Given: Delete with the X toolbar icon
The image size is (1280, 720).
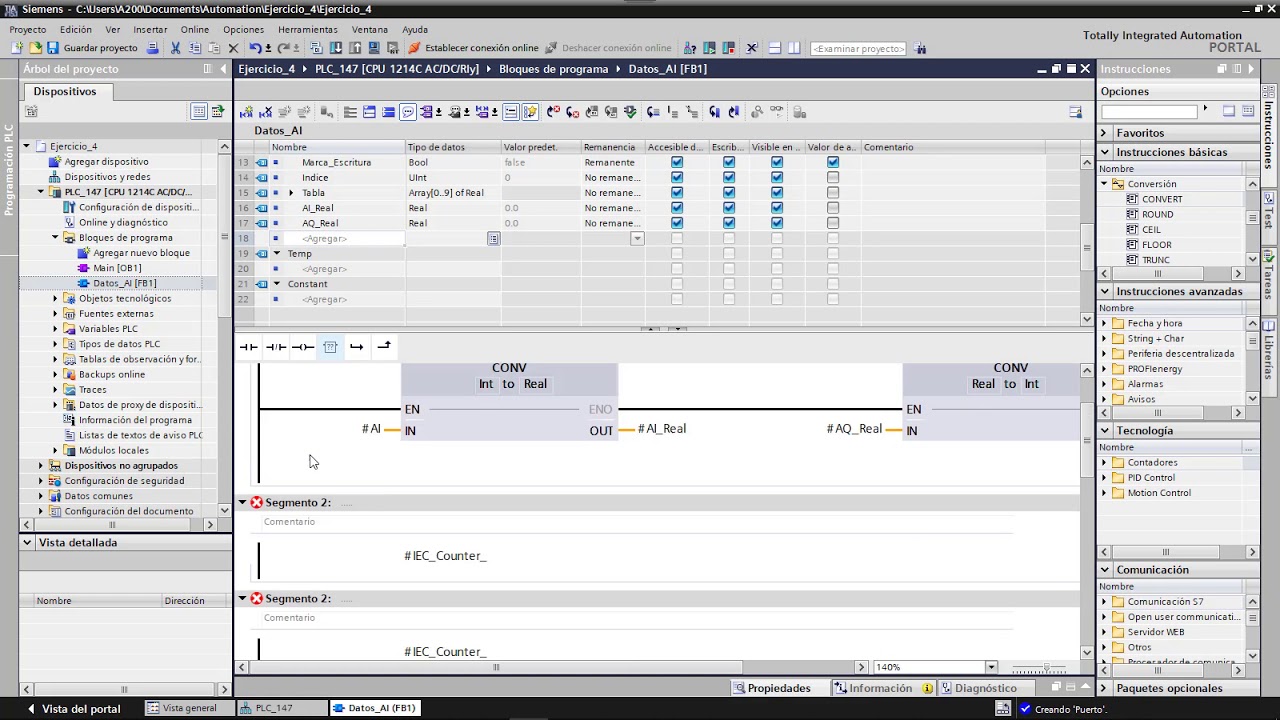Looking at the screenshot, I should [234, 48].
